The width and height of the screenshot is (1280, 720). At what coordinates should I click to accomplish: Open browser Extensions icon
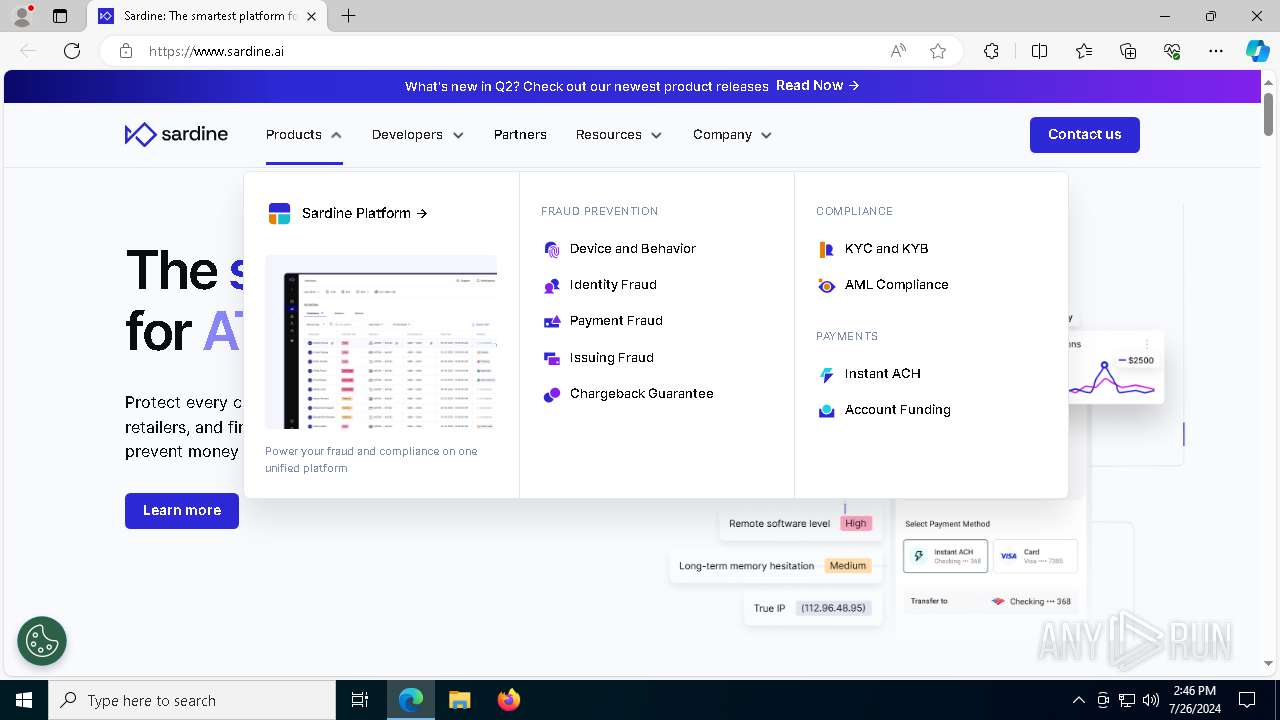point(991,51)
